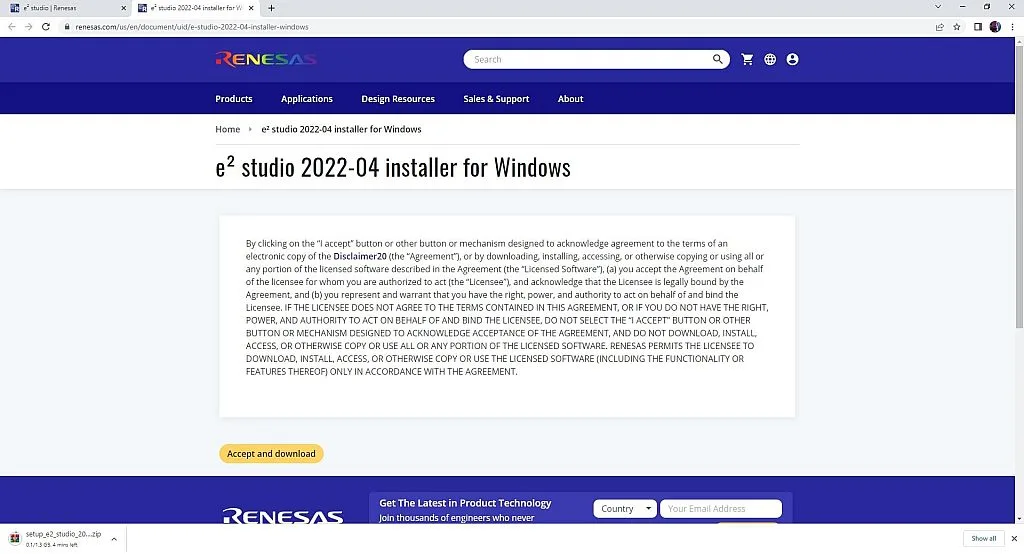Close the e² studio | Renesas tab
Screen dimensions: 1024x554
pos(123,8)
